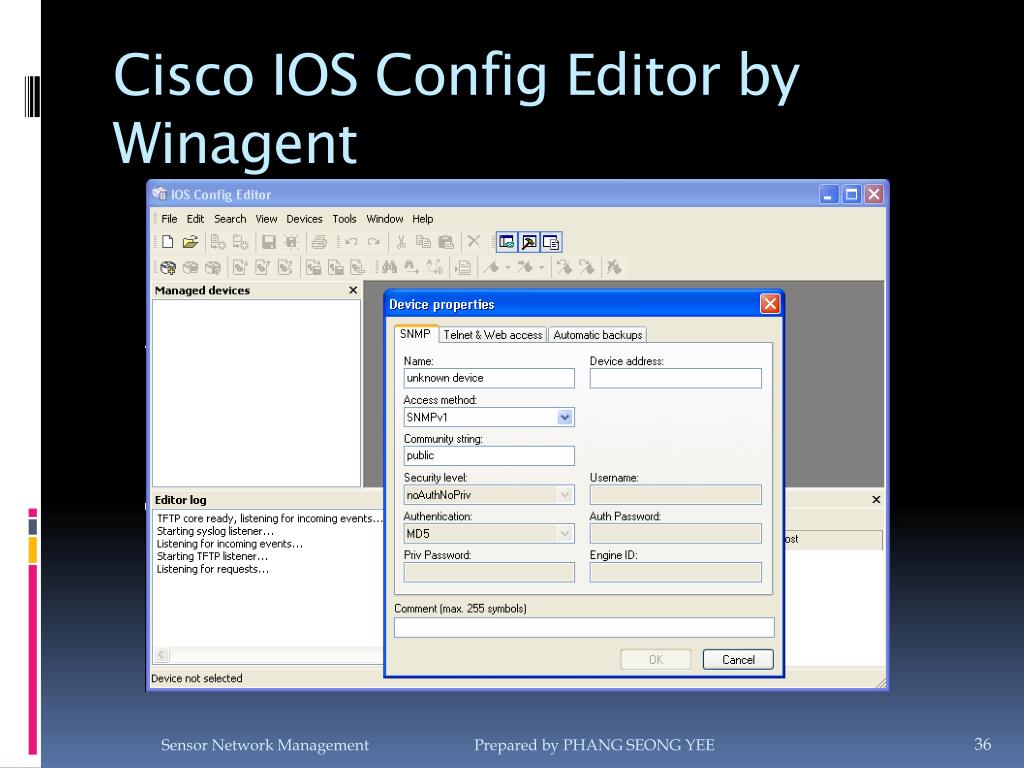
Task: Click the 'TFTP core ready' log line
Action: (x=269, y=519)
